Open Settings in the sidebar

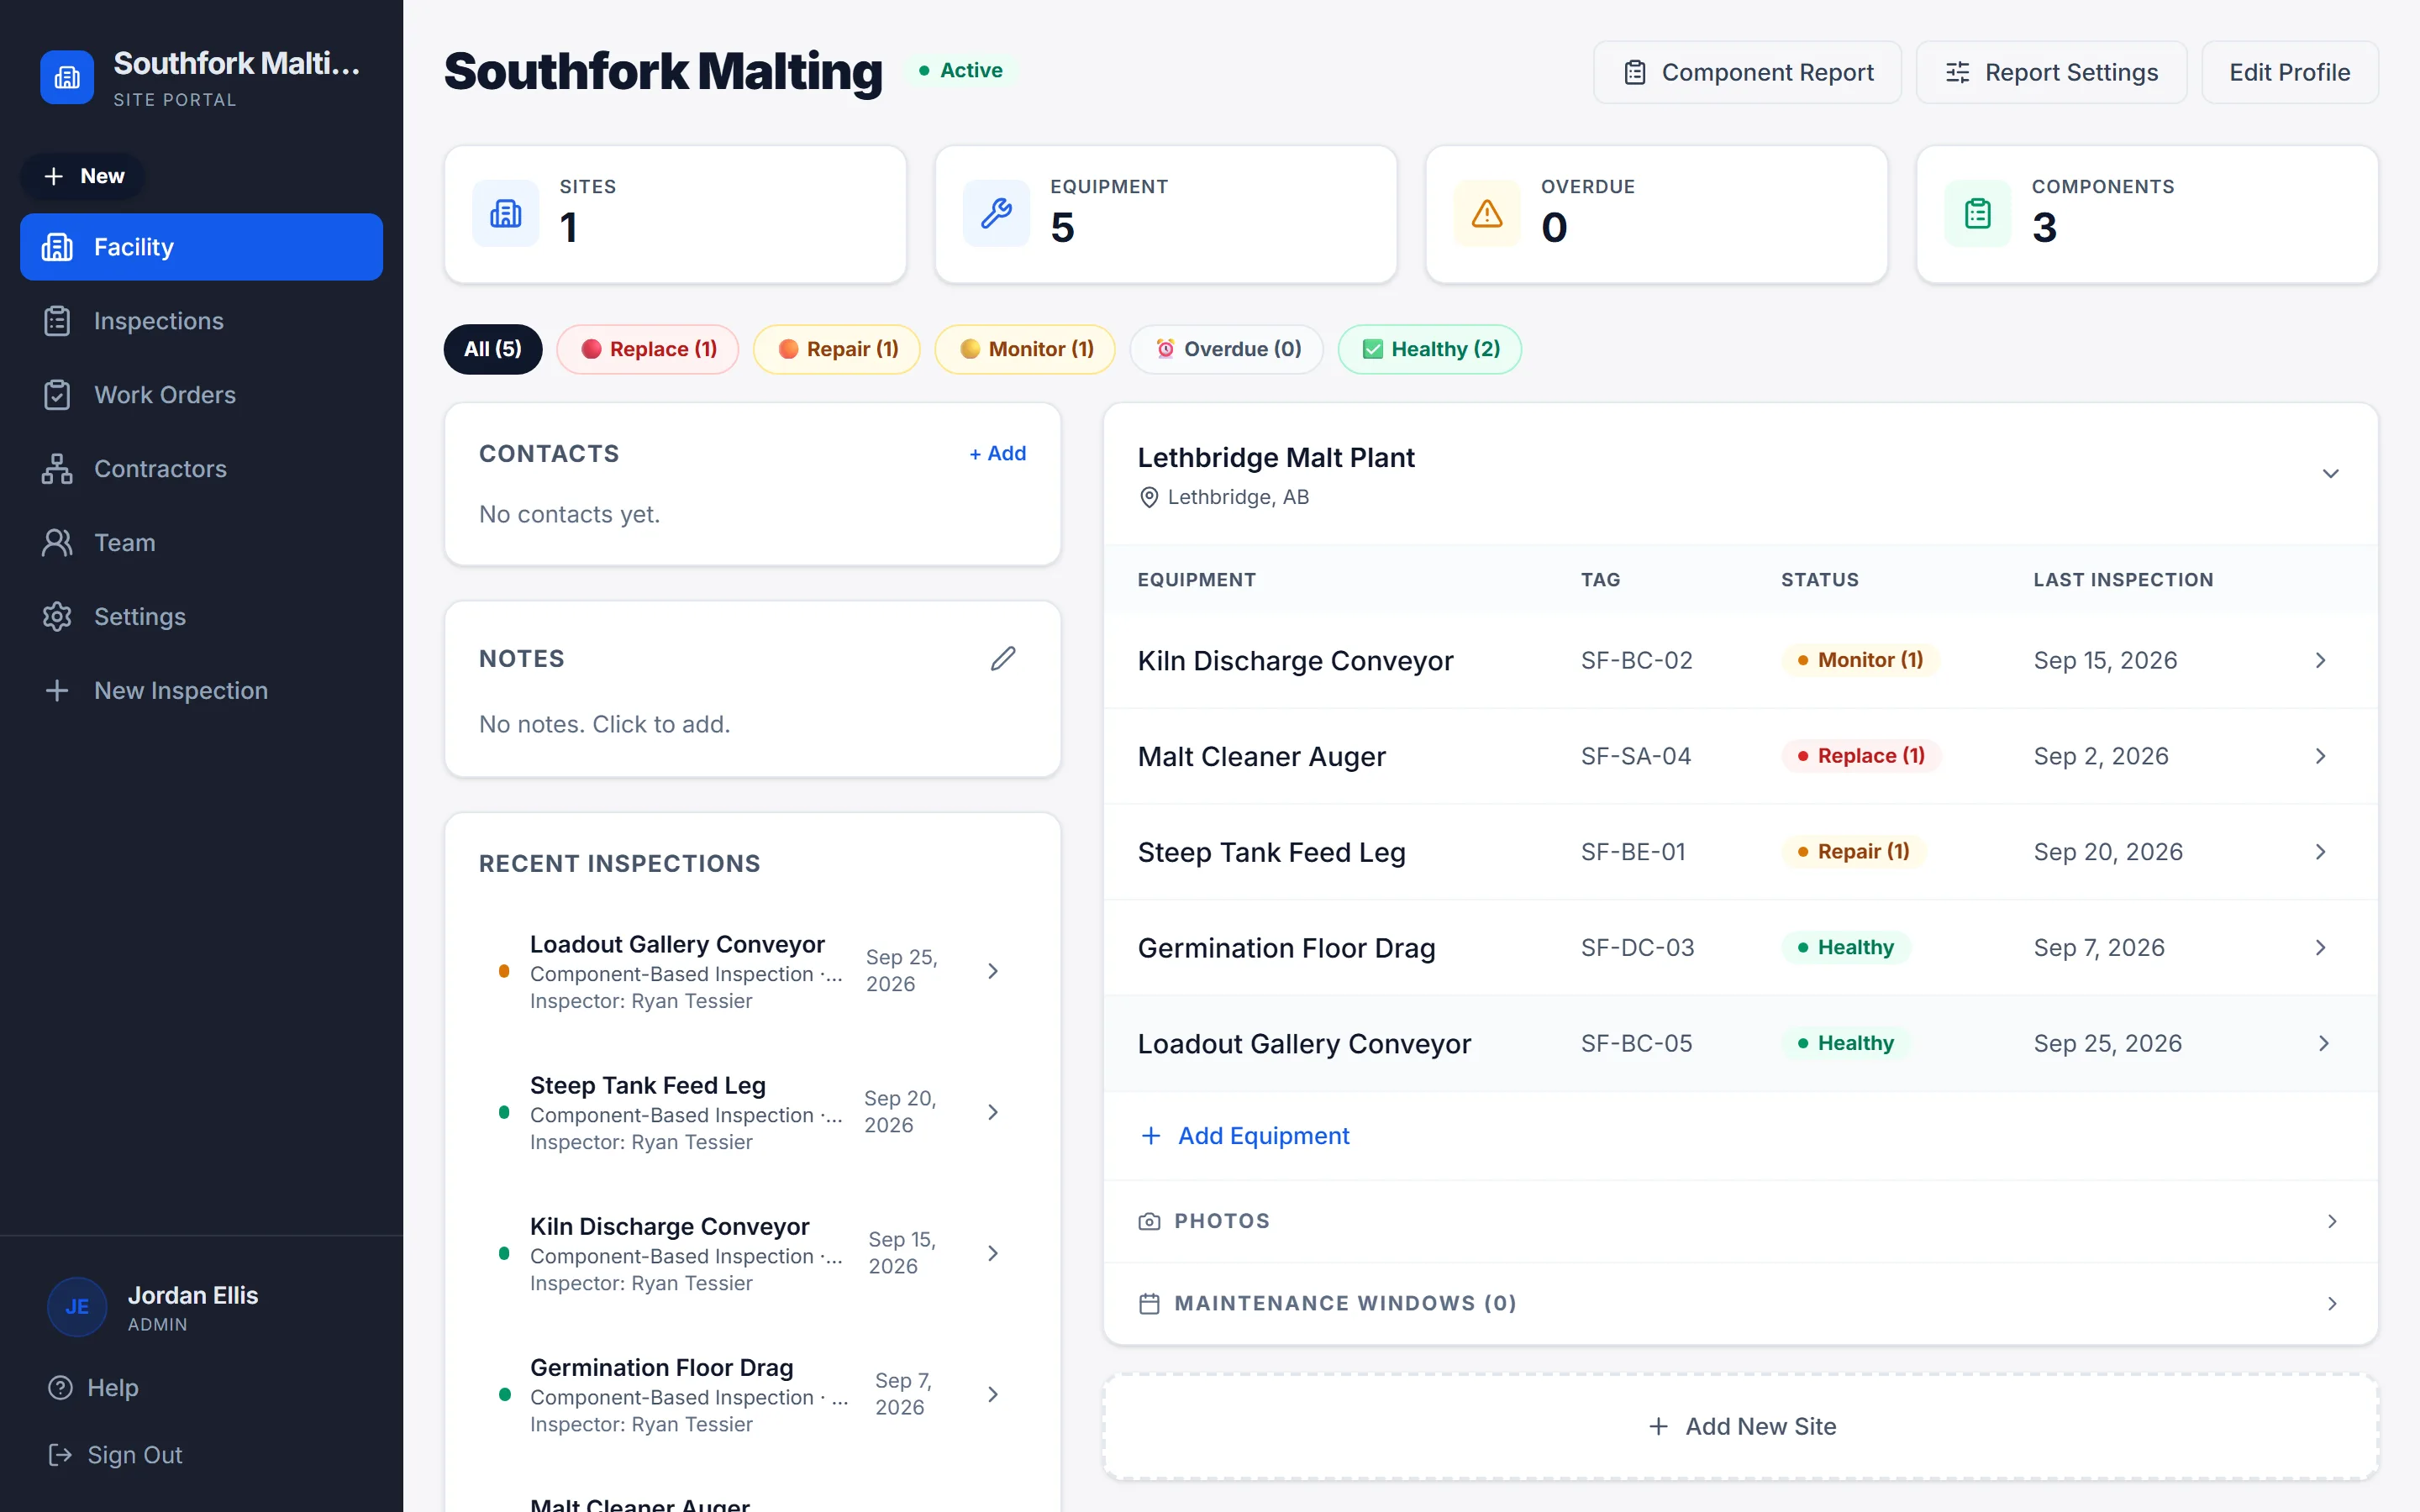tap(201, 617)
